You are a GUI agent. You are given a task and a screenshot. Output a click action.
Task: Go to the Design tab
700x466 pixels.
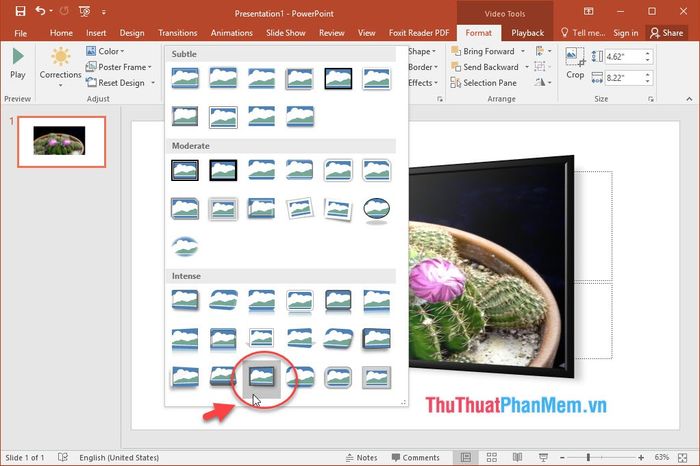[132, 33]
